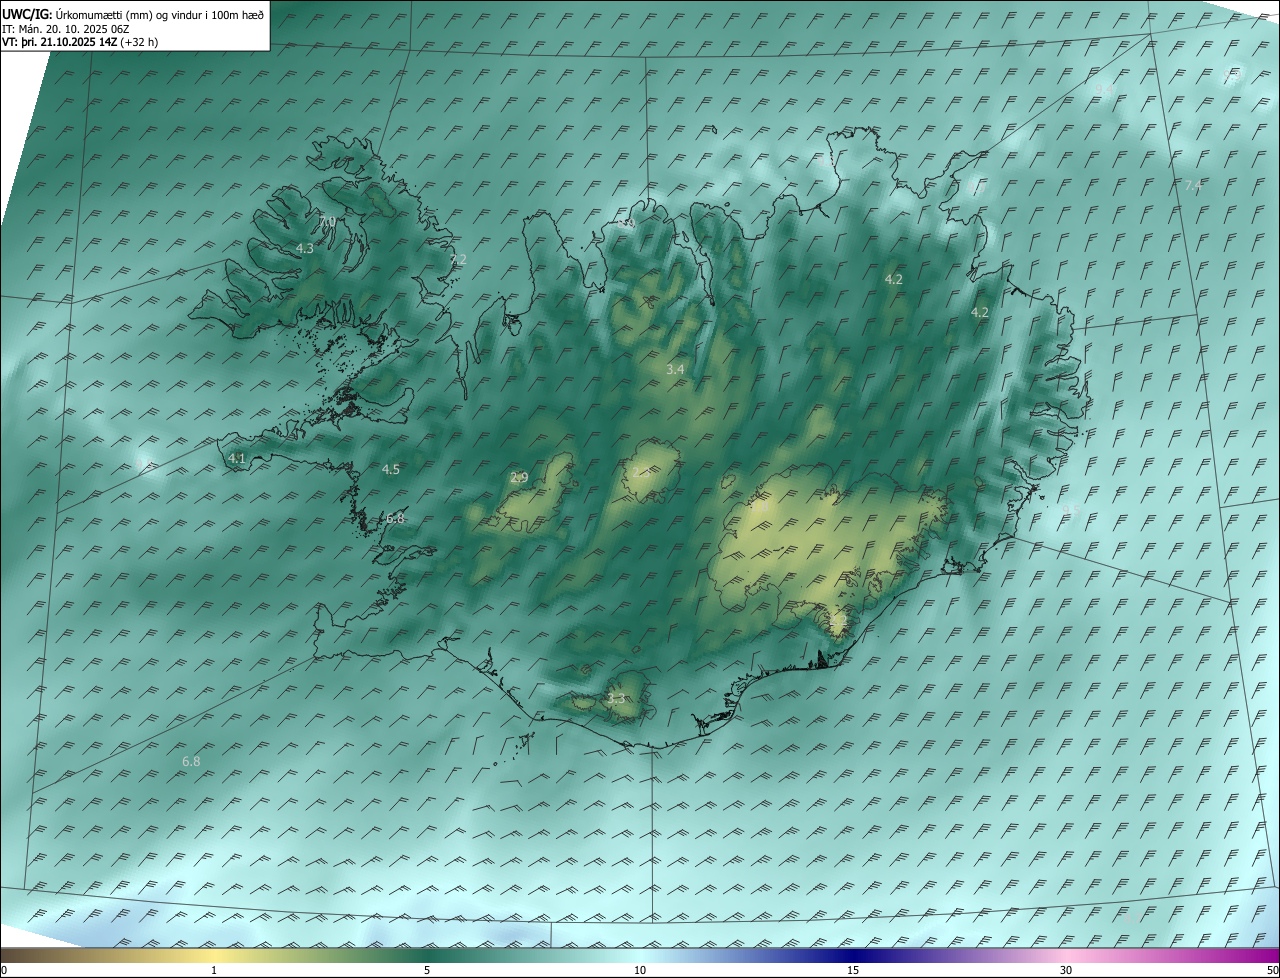Click the "UWC/IG:" map title label
The width and height of the screenshot is (1280, 978).
26,14
